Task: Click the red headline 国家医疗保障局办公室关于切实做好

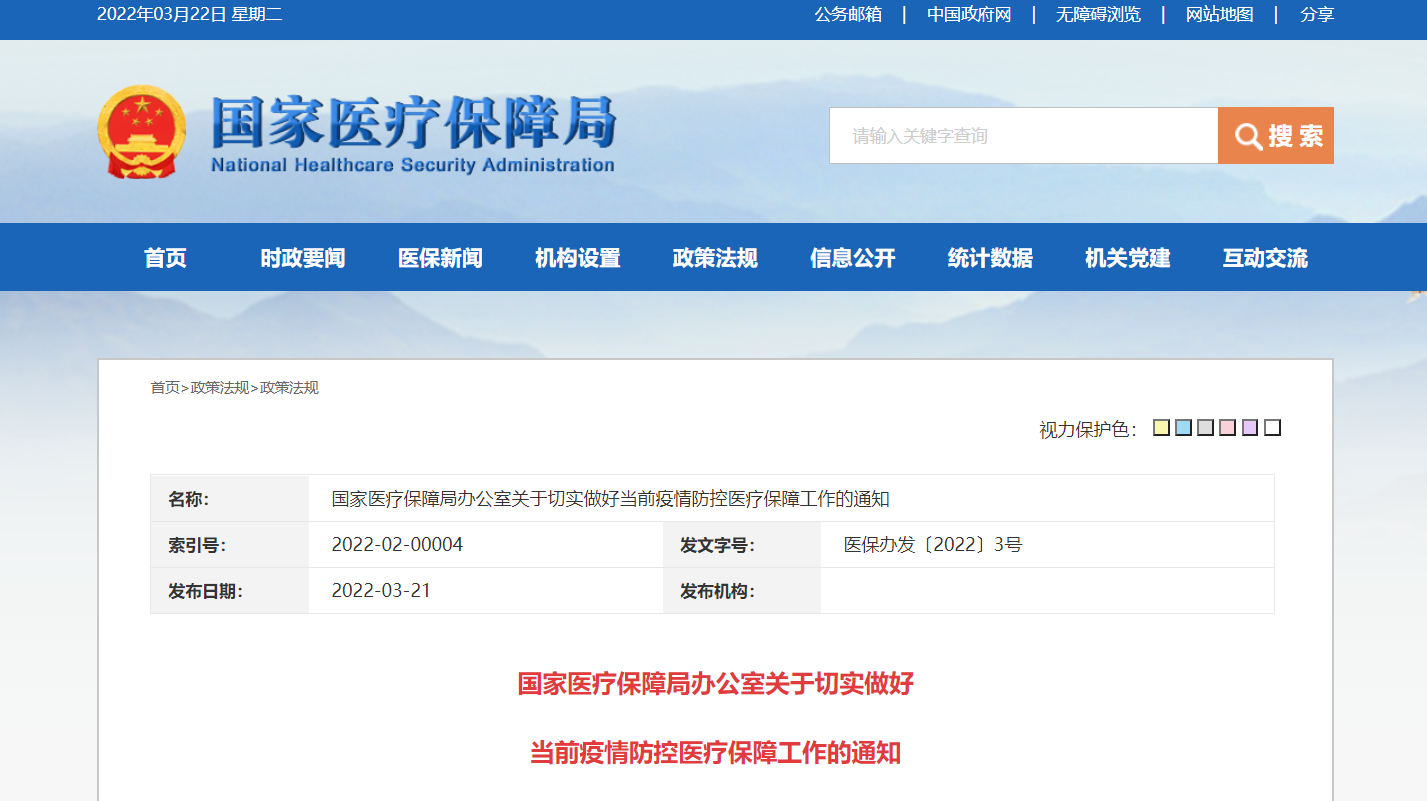Action: point(715,685)
